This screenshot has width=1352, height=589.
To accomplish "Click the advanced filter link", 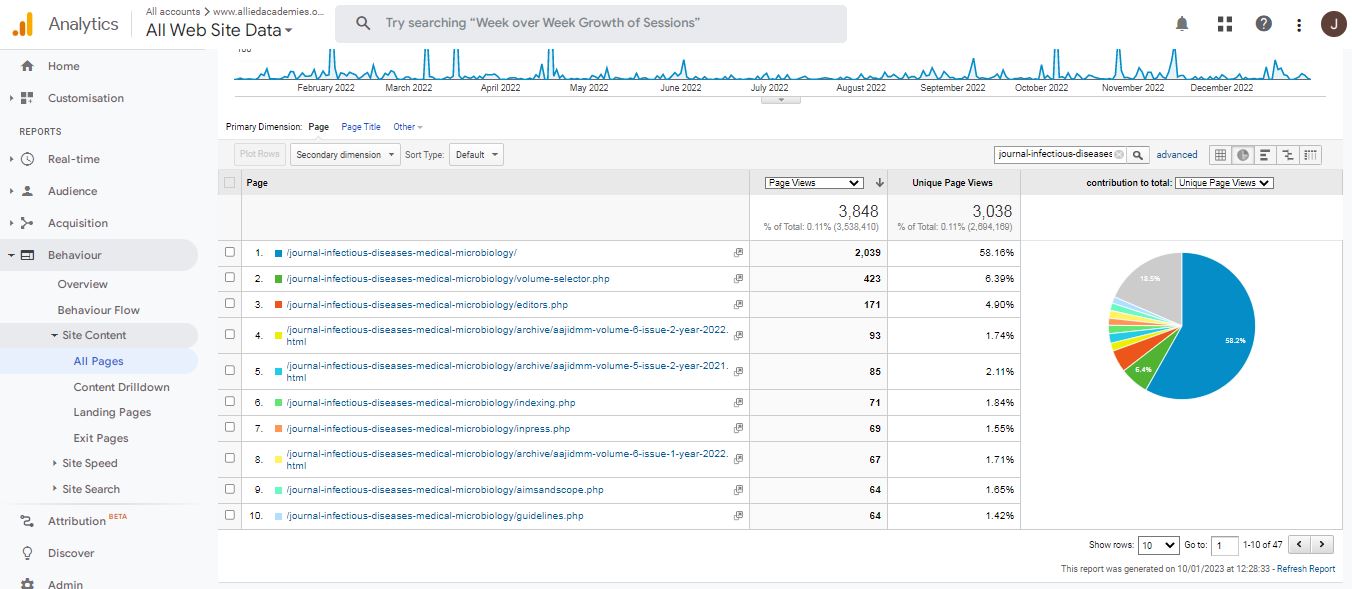I will click(x=1177, y=155).
